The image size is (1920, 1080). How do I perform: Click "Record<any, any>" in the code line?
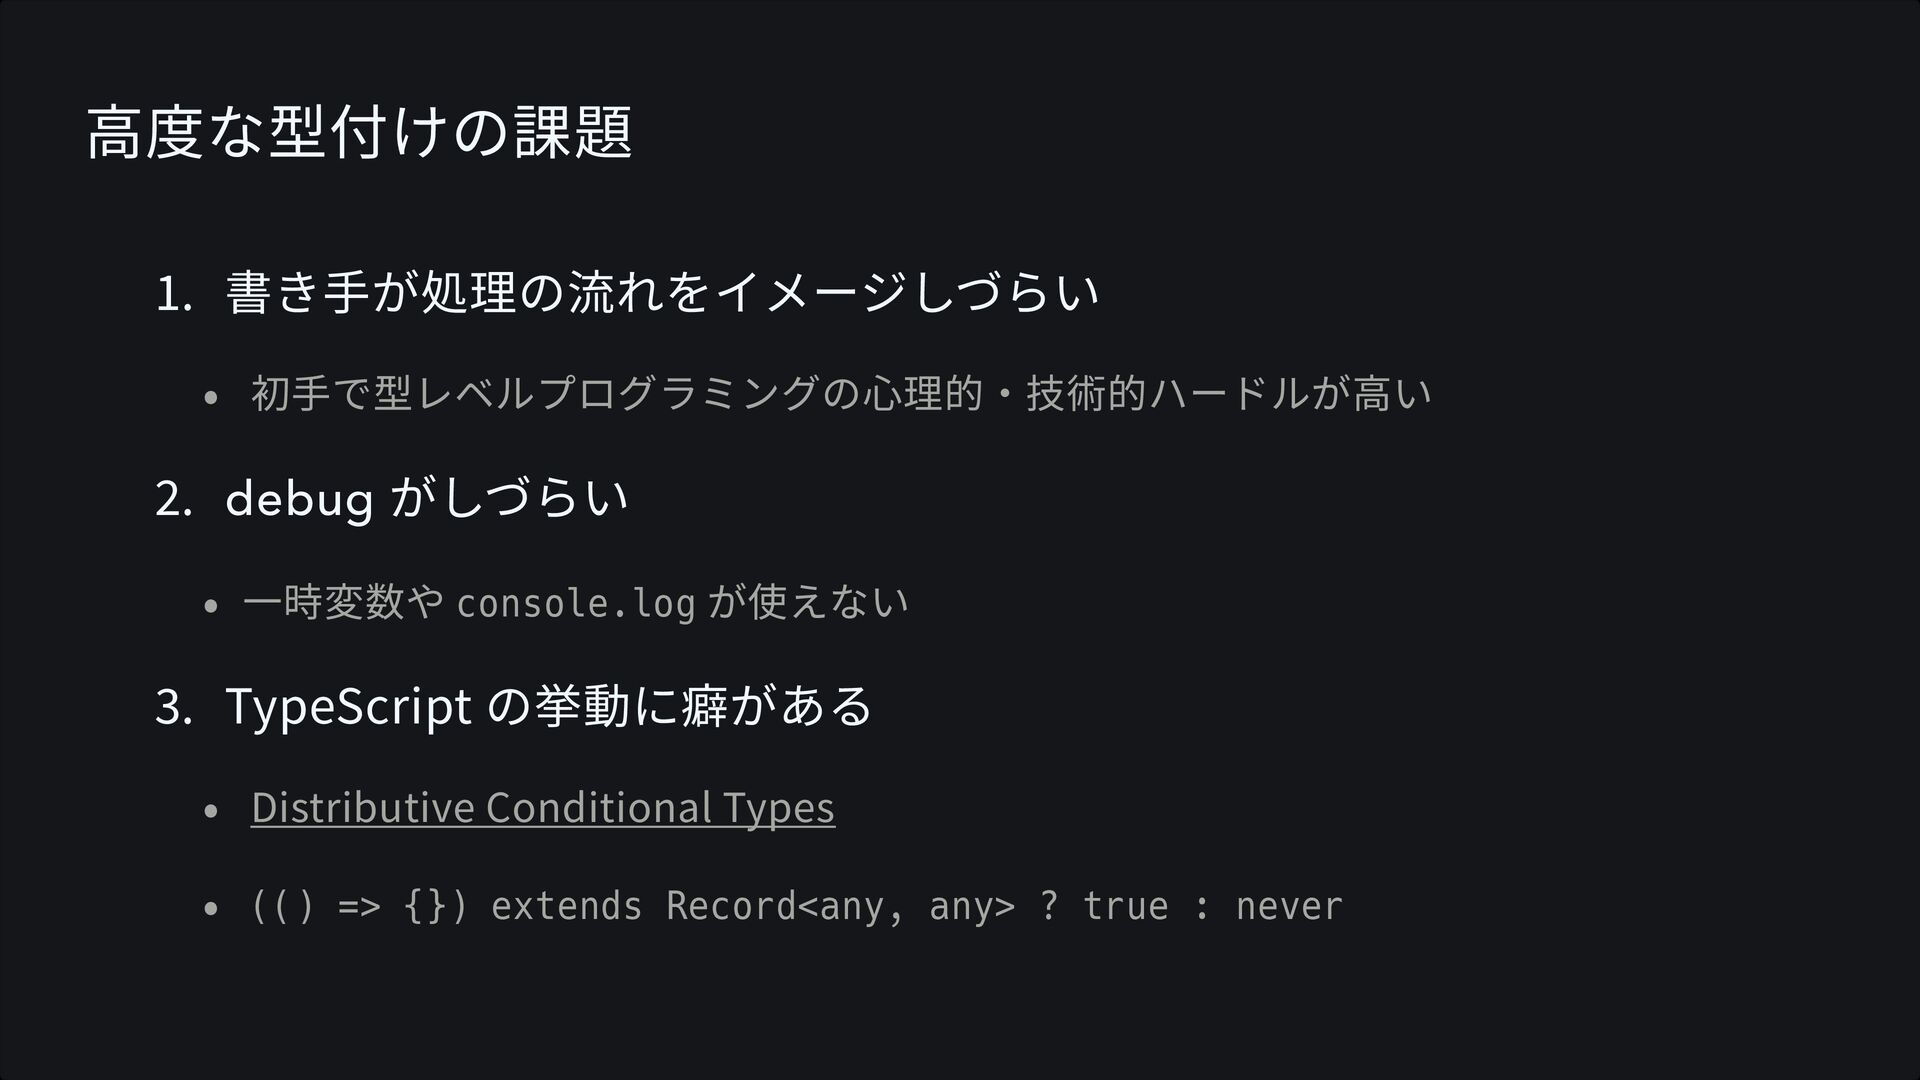(x=840, y=906)
